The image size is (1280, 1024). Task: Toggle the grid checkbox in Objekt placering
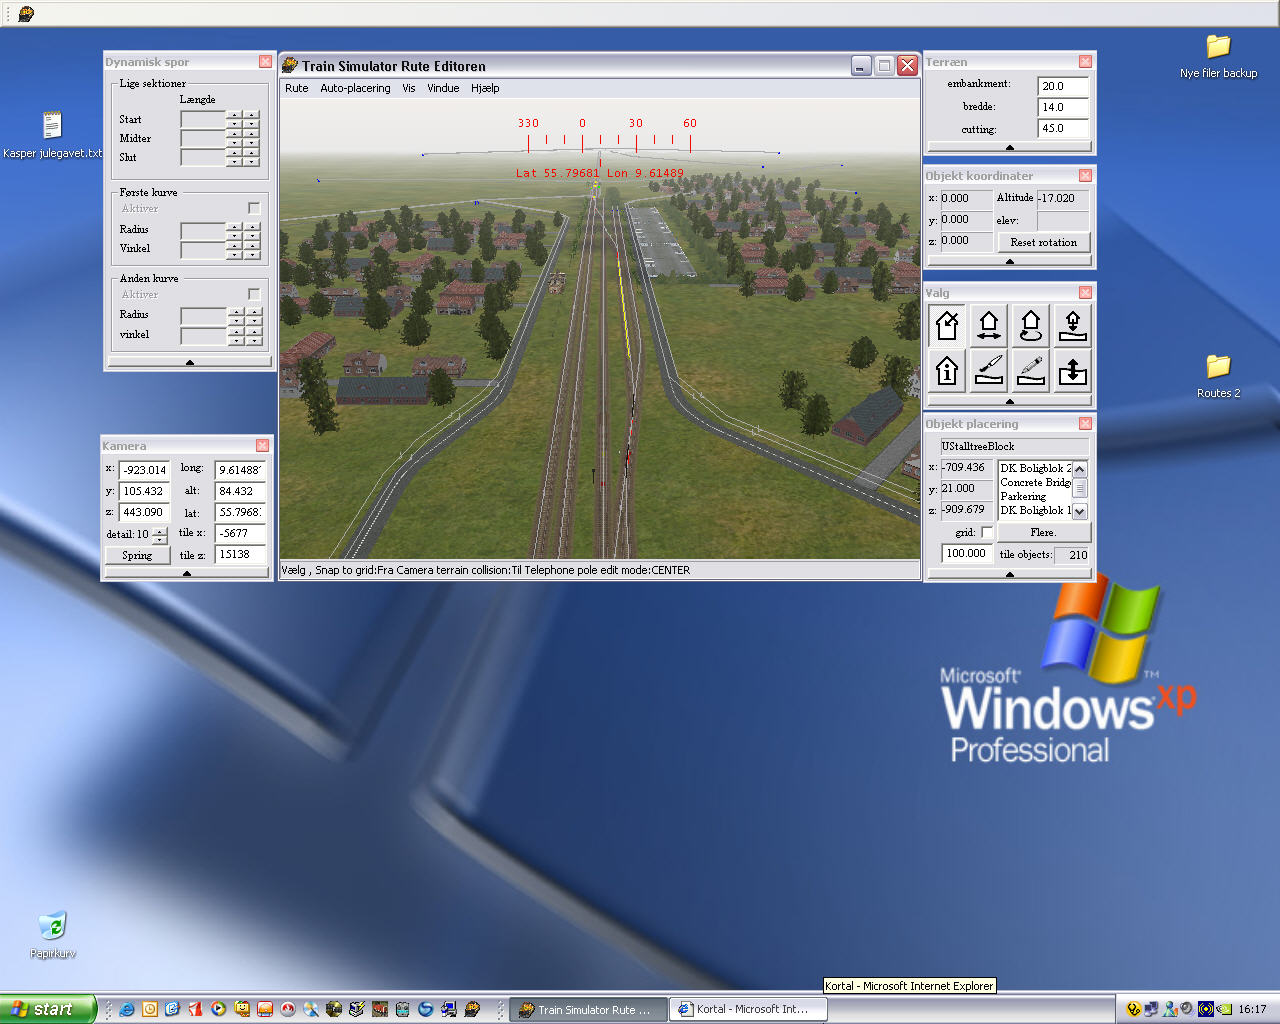[x=987, y=532]
